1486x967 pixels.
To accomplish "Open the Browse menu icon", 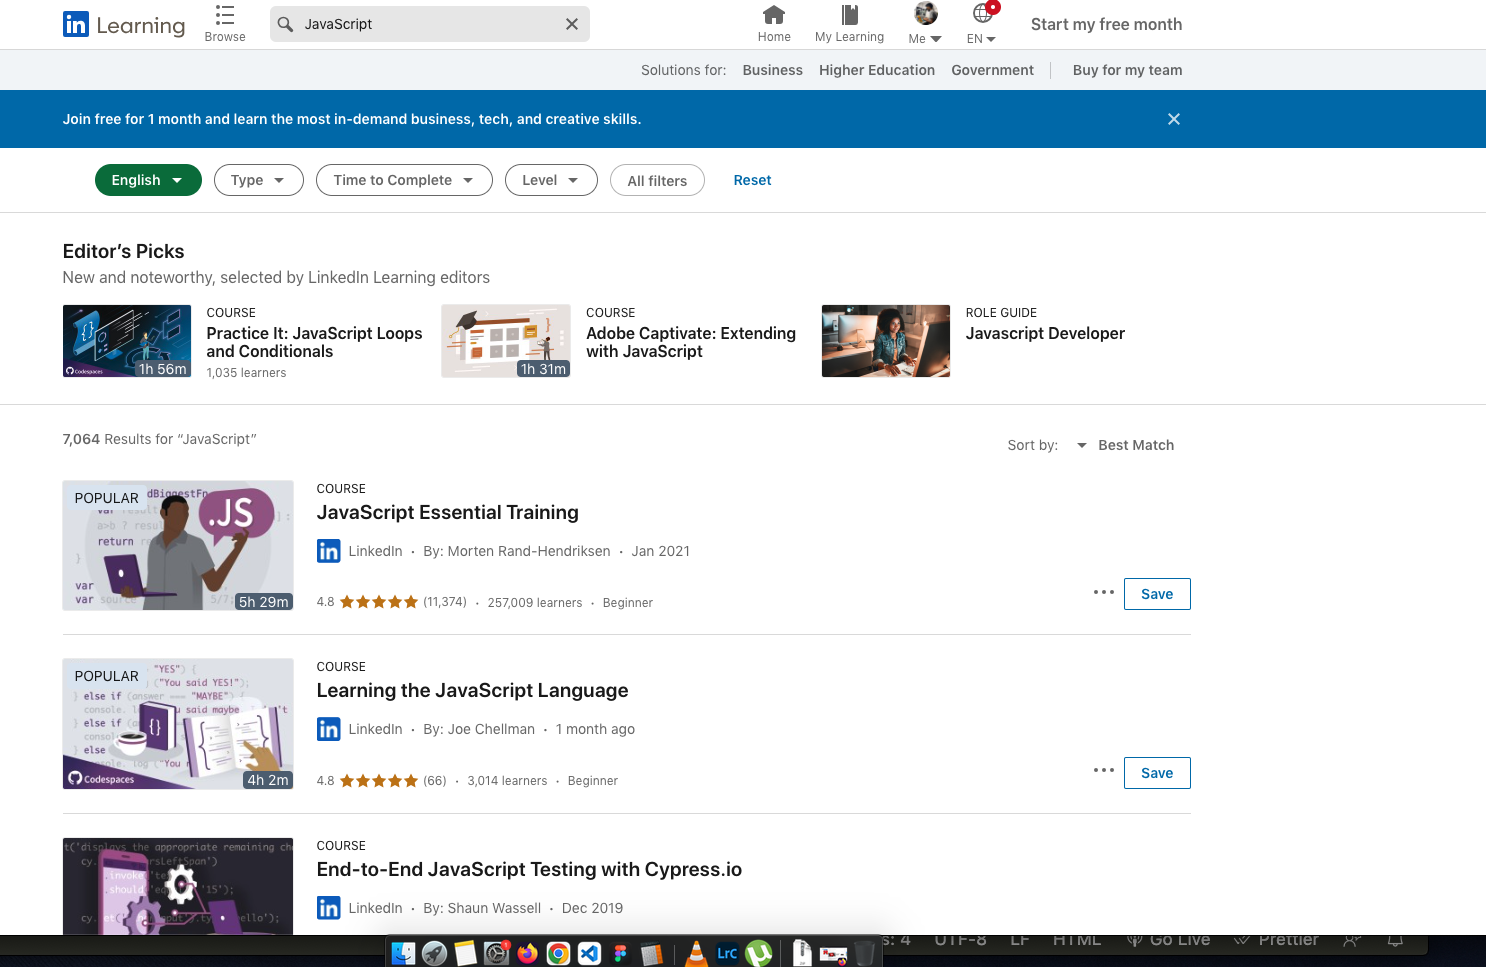I will tap(225, 23).
